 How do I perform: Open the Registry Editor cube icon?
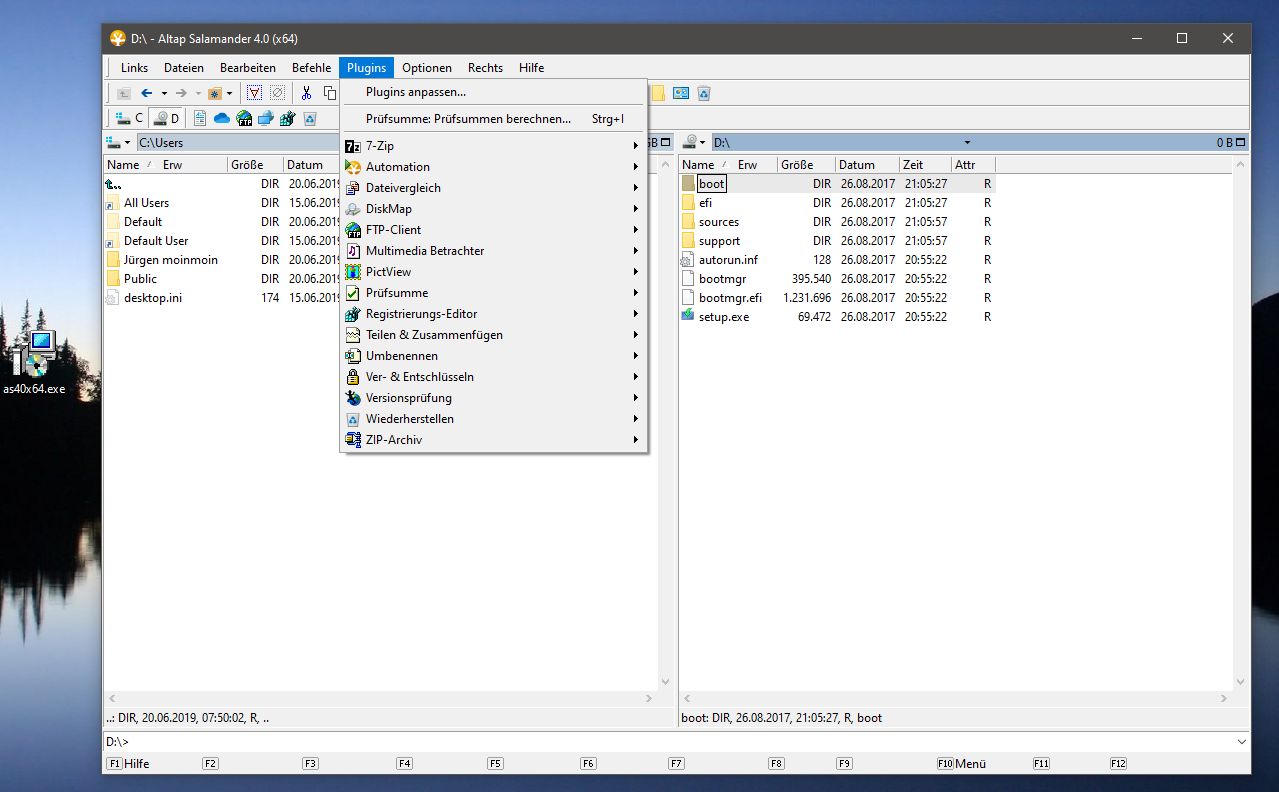pyautogui.click(x=288, y=118)
